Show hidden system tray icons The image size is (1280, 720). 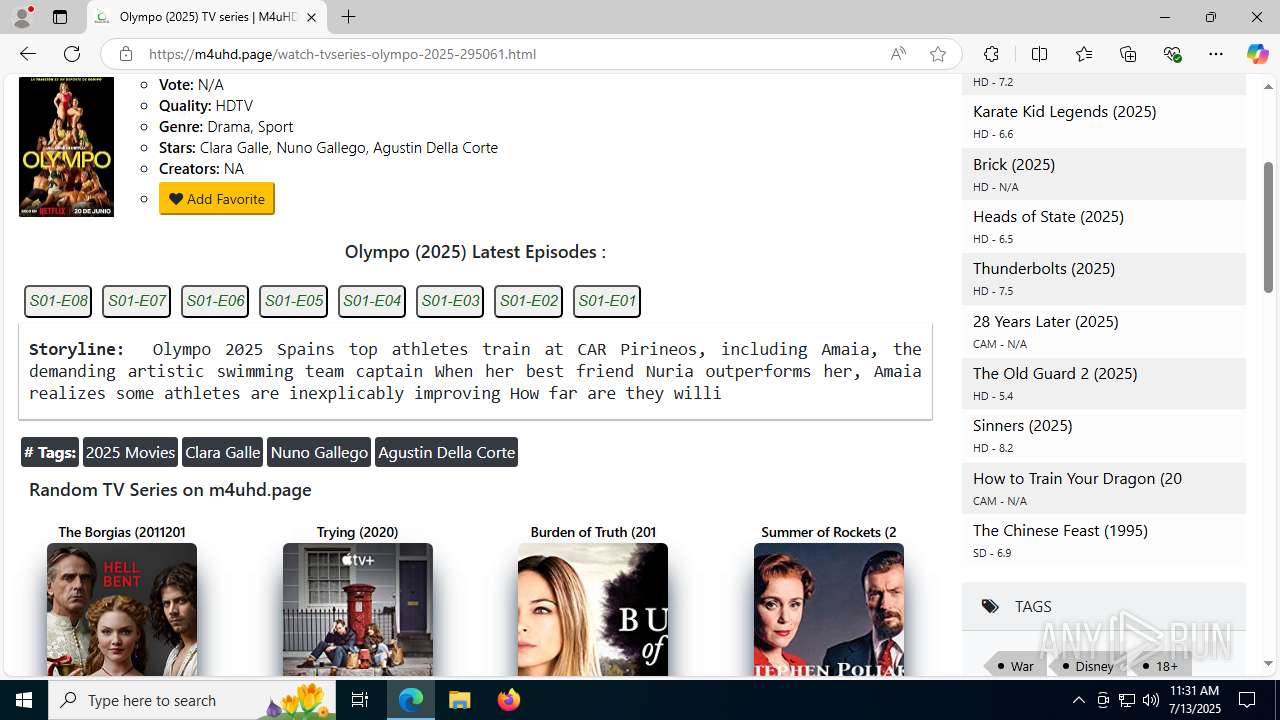point(1078,700)
